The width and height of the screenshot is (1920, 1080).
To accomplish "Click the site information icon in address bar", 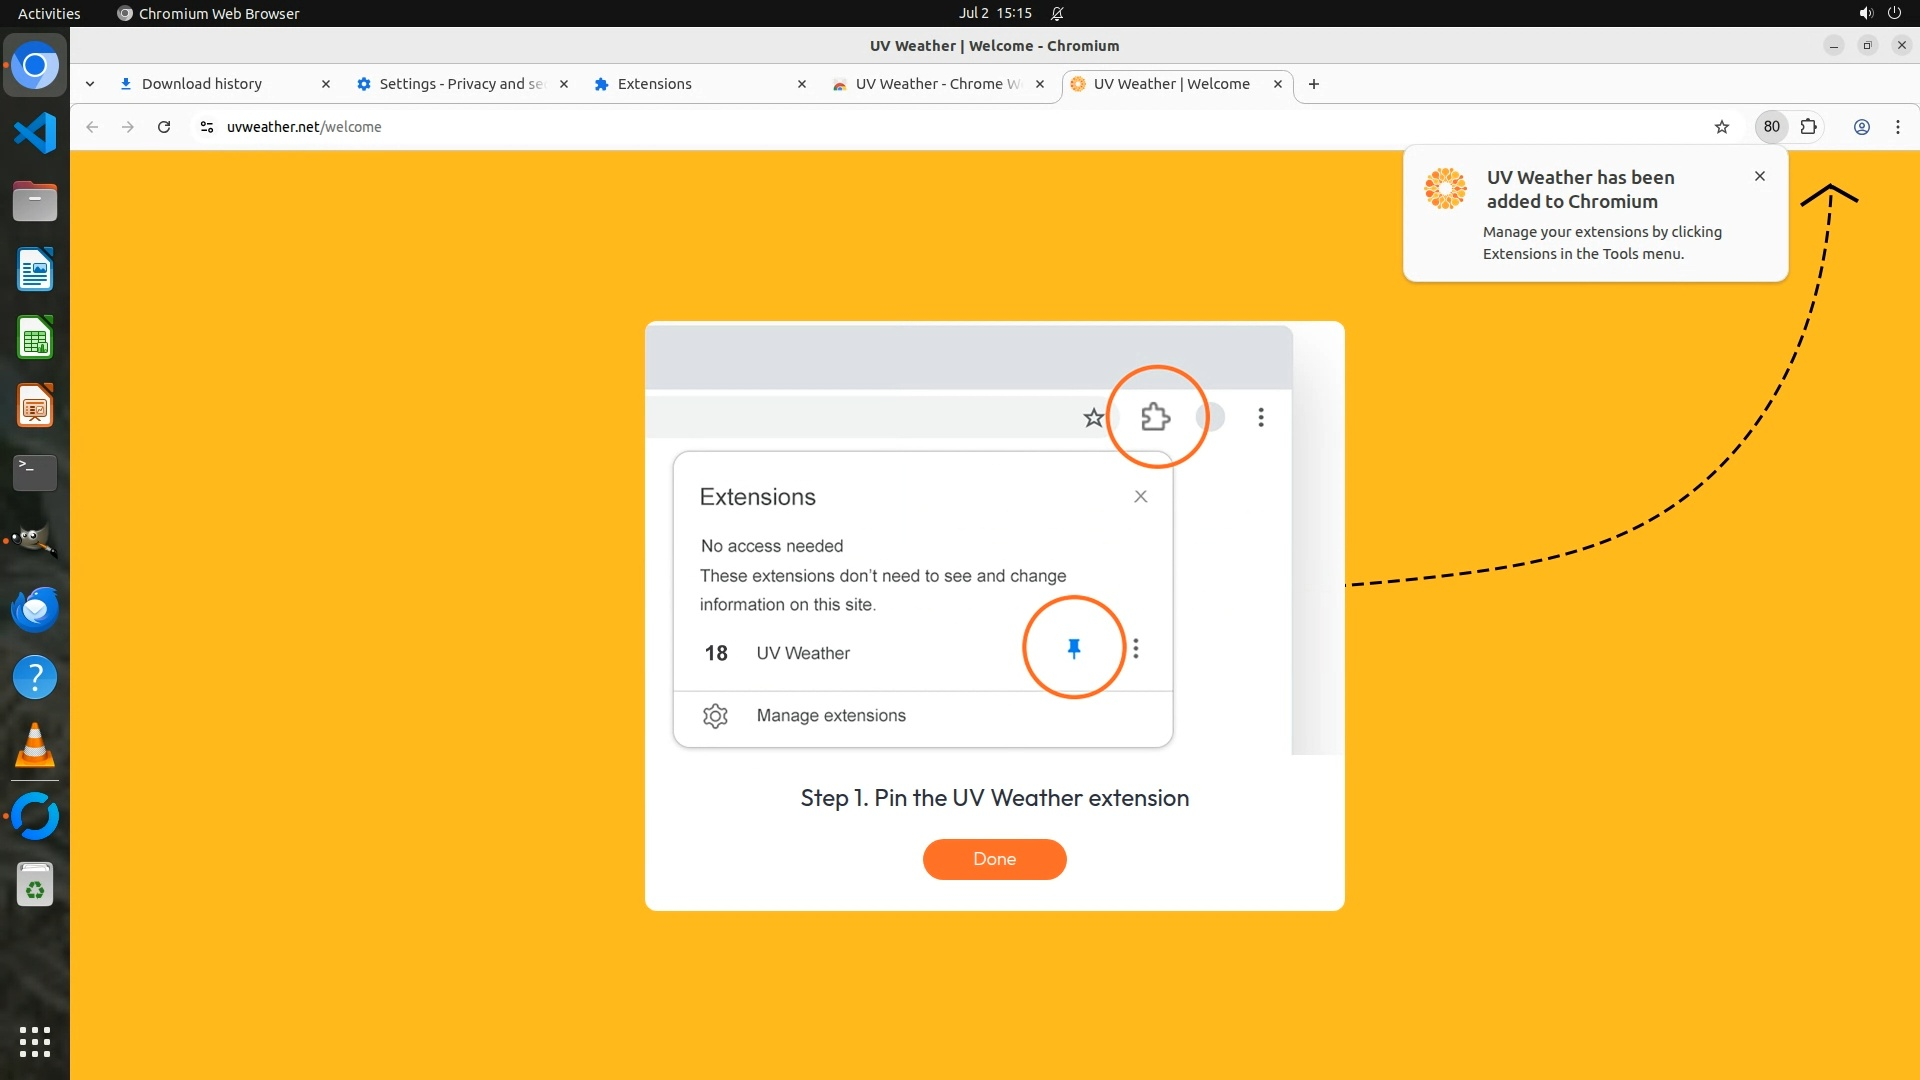I will (207, 127).
